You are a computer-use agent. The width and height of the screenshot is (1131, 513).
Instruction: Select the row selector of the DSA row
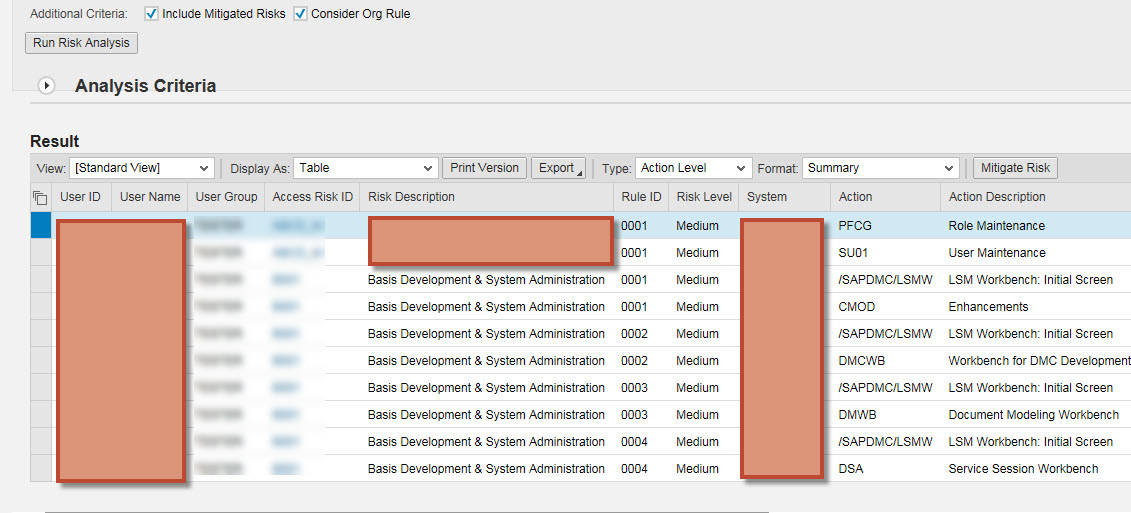[40, 469]
